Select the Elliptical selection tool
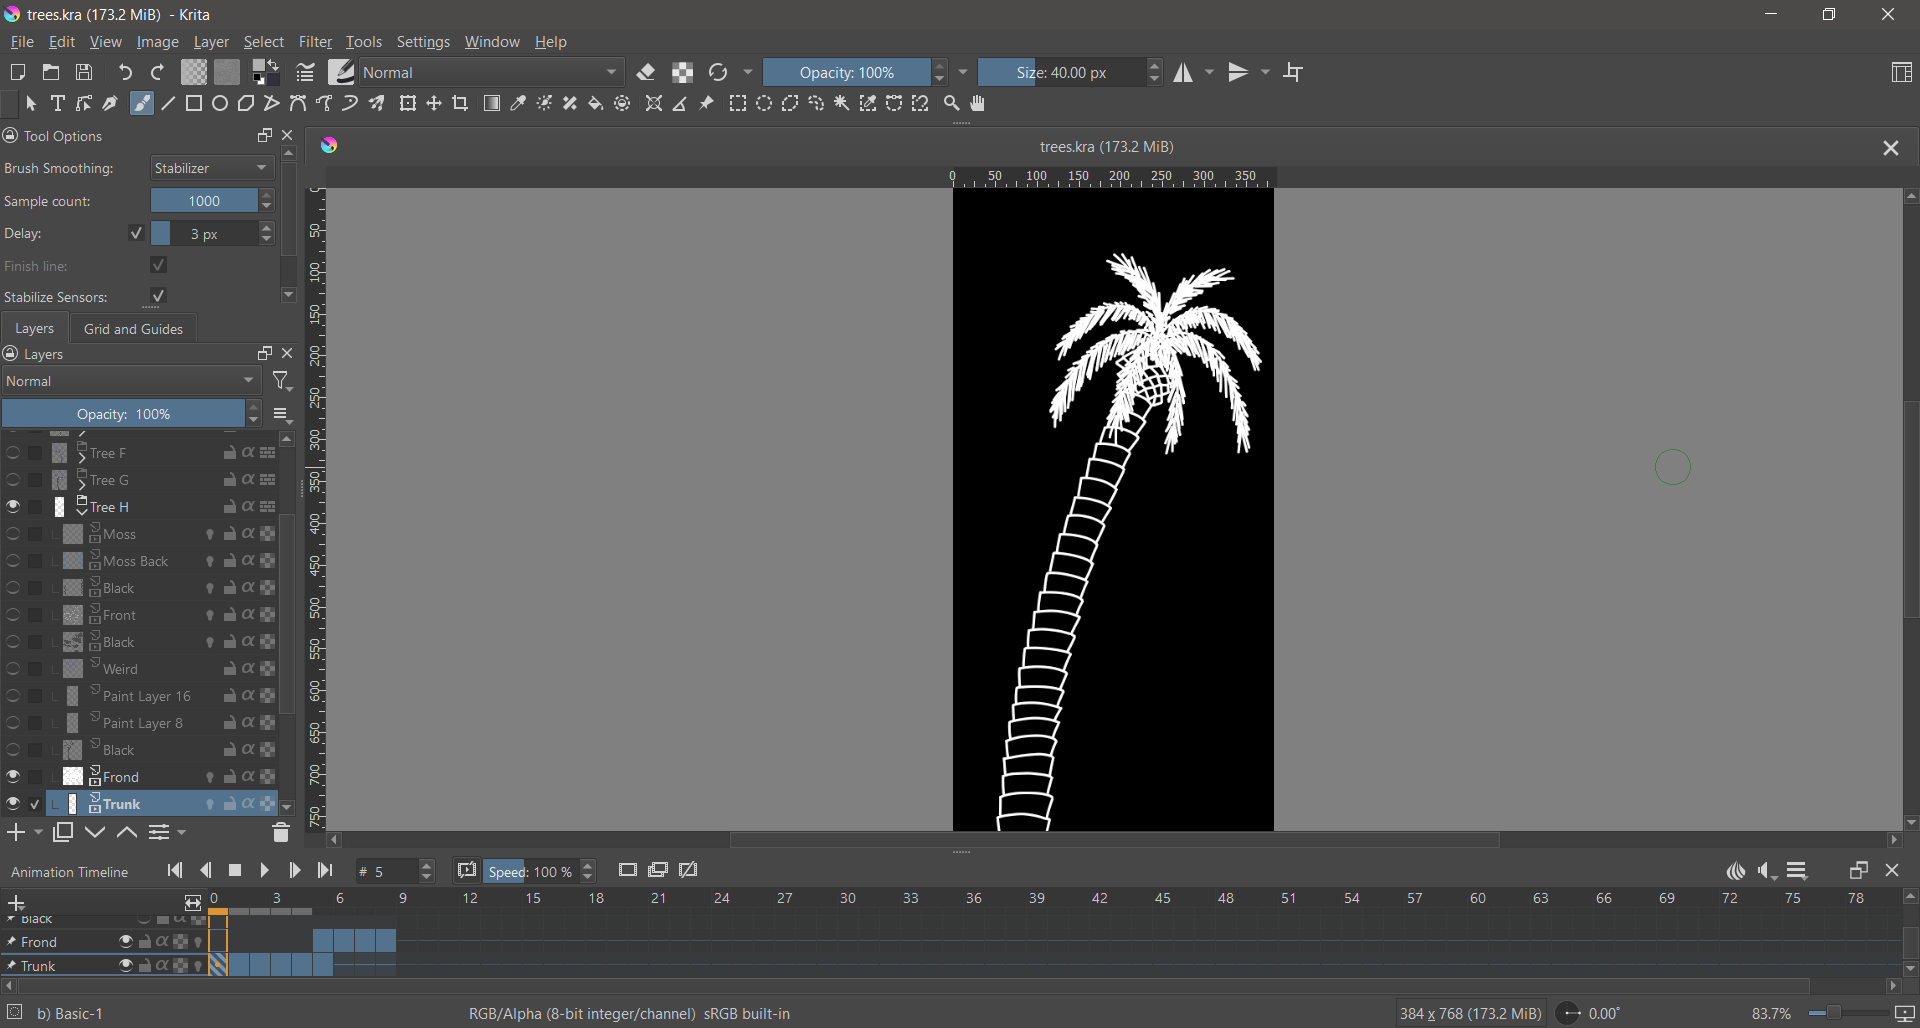This screenshot has height=1028, width=1920. [x=764, y=104]
